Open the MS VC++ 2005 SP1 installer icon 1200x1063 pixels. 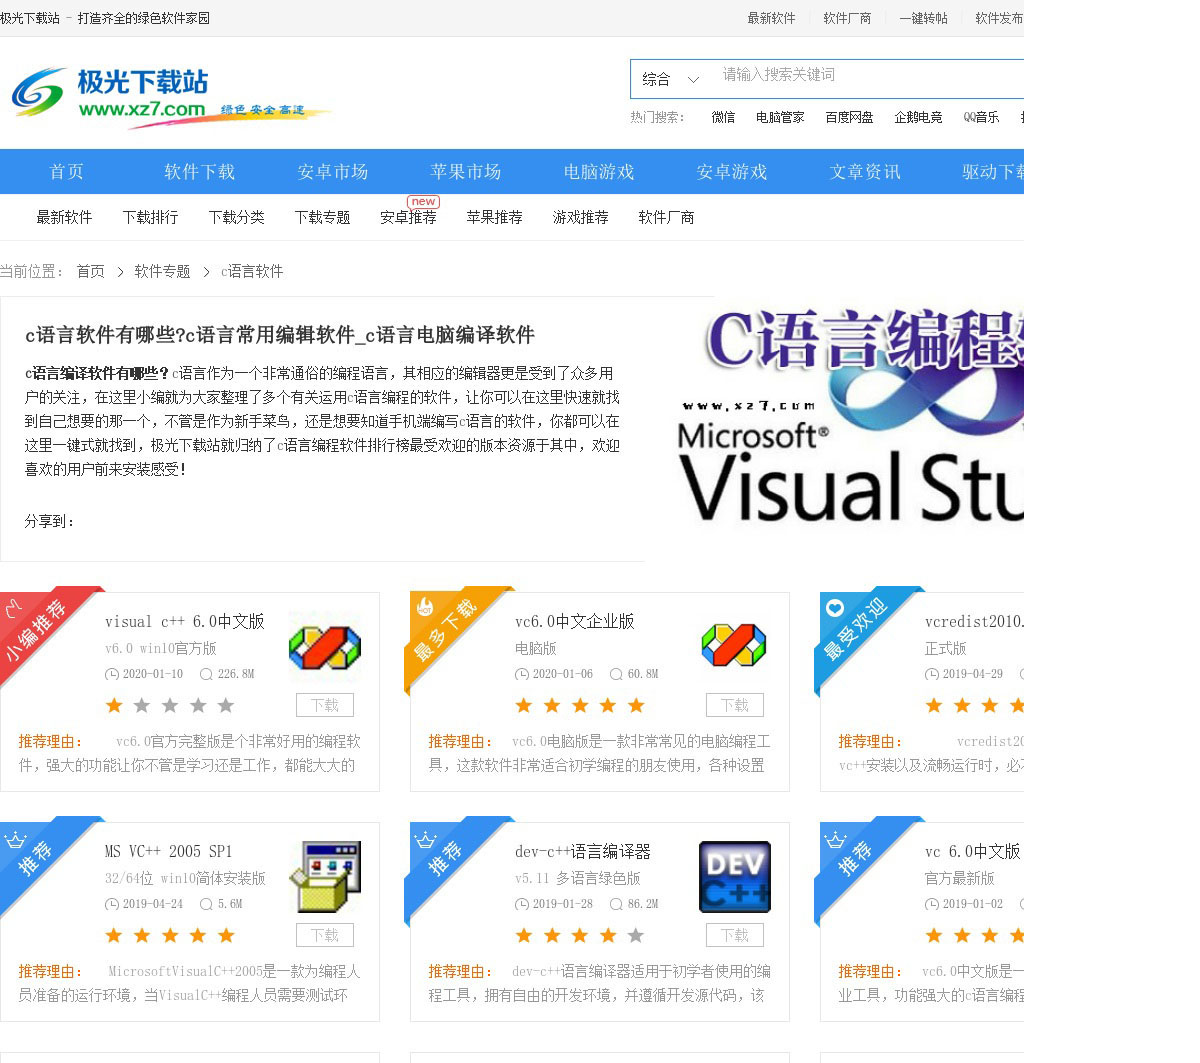click(325, 877)
